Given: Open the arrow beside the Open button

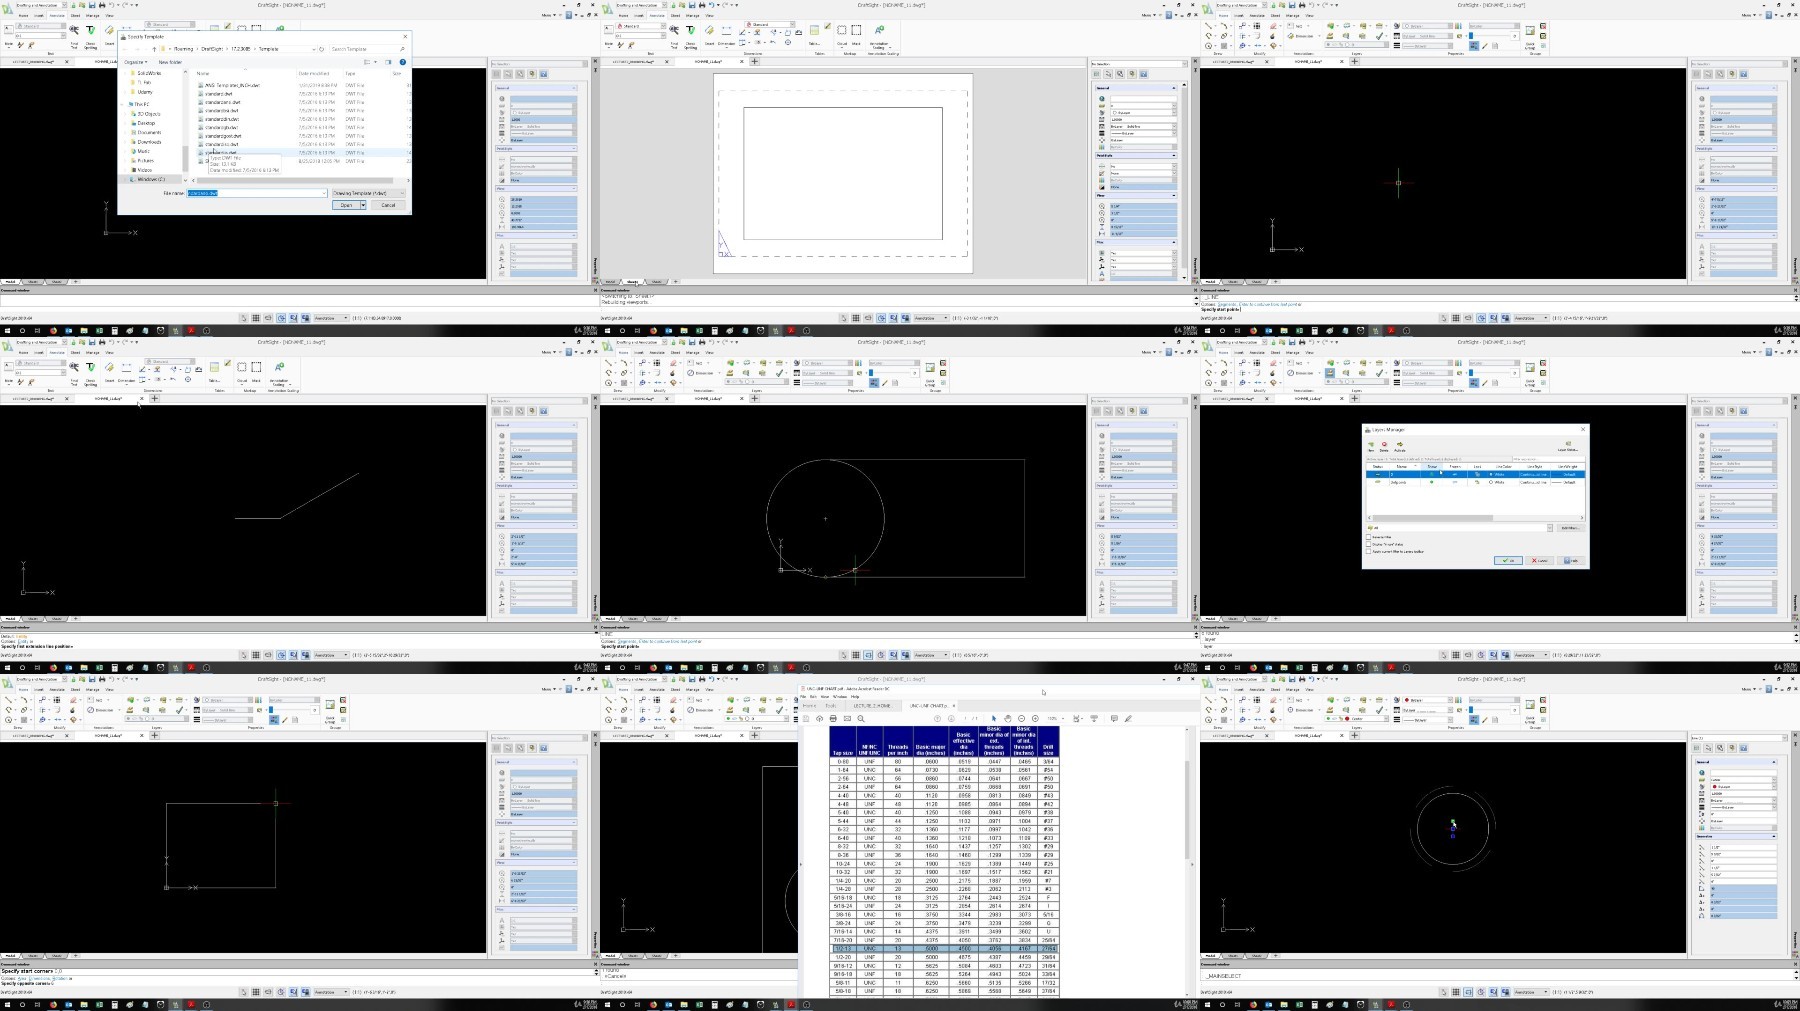Looking at the screenshot, I should point(363,205).
